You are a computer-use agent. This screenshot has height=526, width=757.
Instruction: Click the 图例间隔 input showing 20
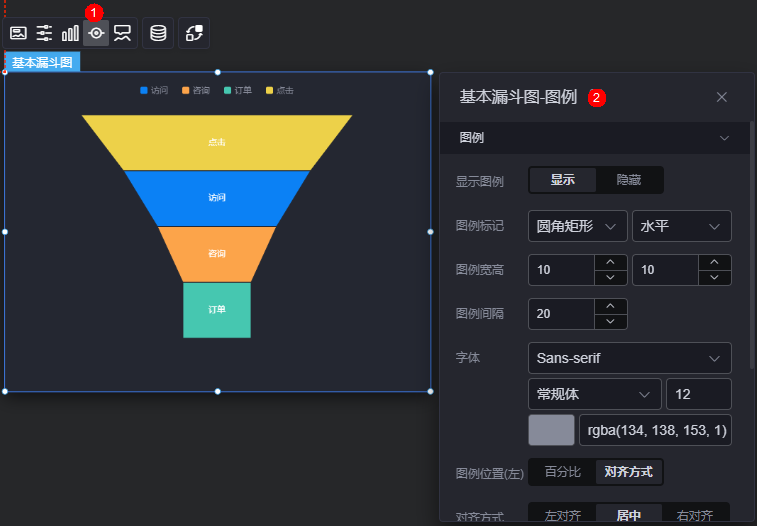(x=561, y=314)
